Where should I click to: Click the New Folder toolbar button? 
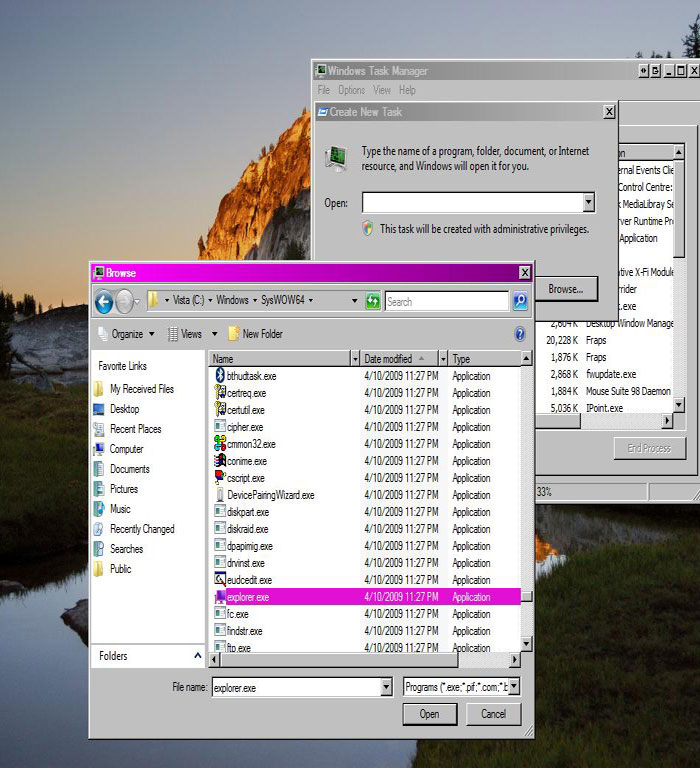256,334
